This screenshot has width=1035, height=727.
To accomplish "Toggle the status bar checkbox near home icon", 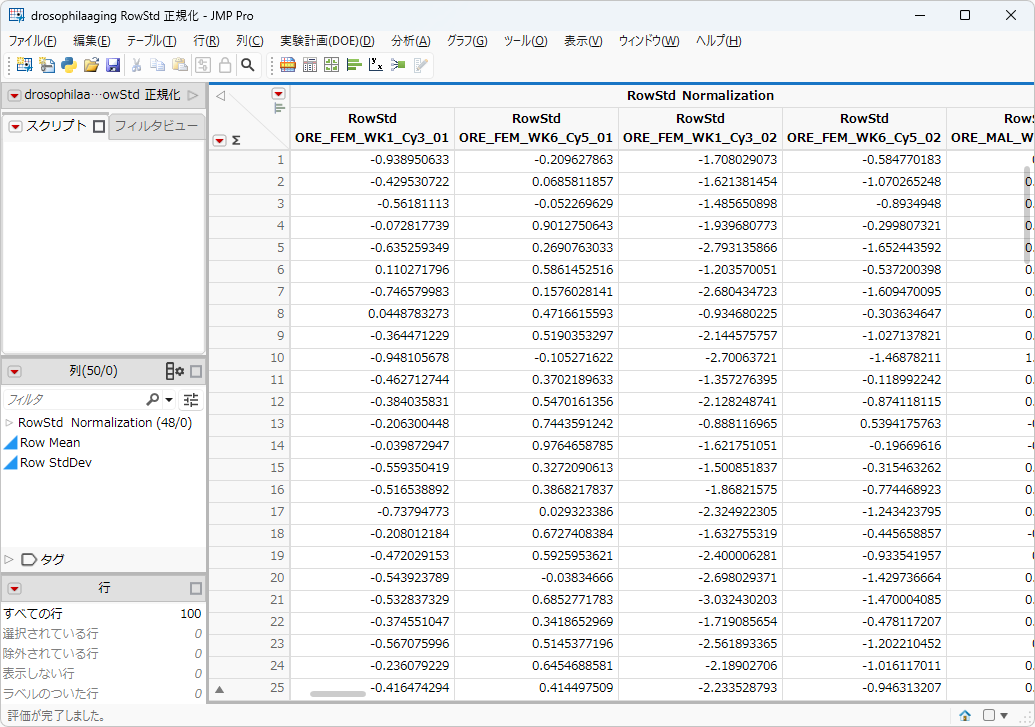I will (989, 715).
